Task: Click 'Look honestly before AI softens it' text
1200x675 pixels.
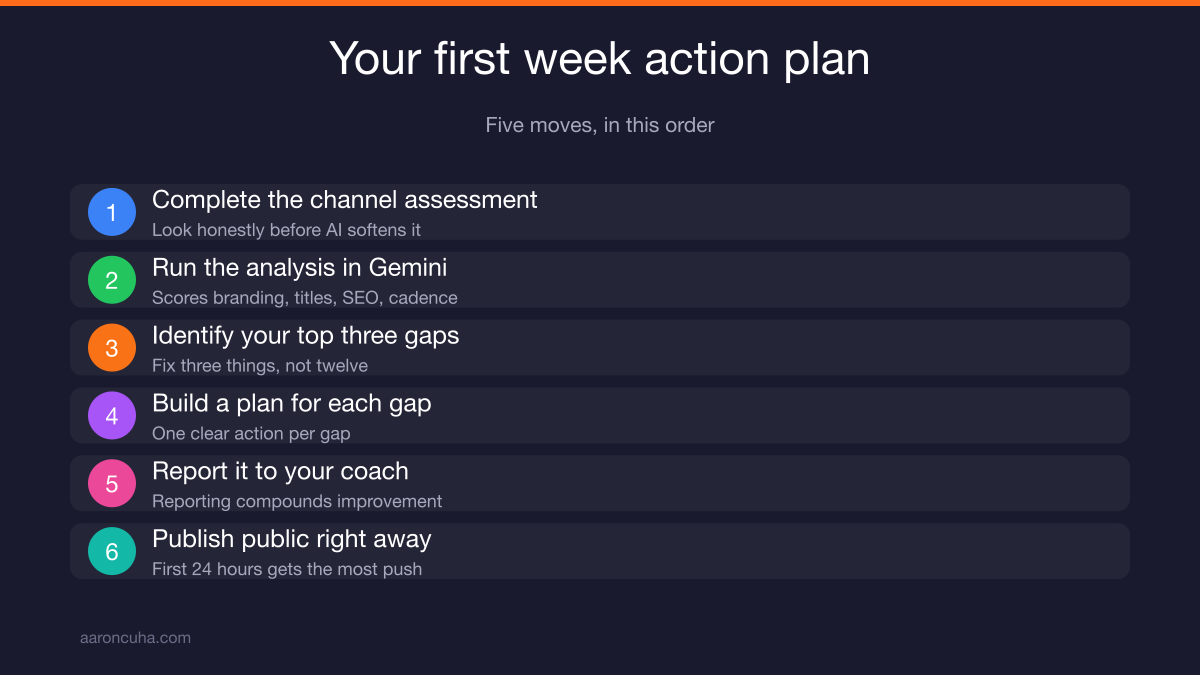Action: 286,230
